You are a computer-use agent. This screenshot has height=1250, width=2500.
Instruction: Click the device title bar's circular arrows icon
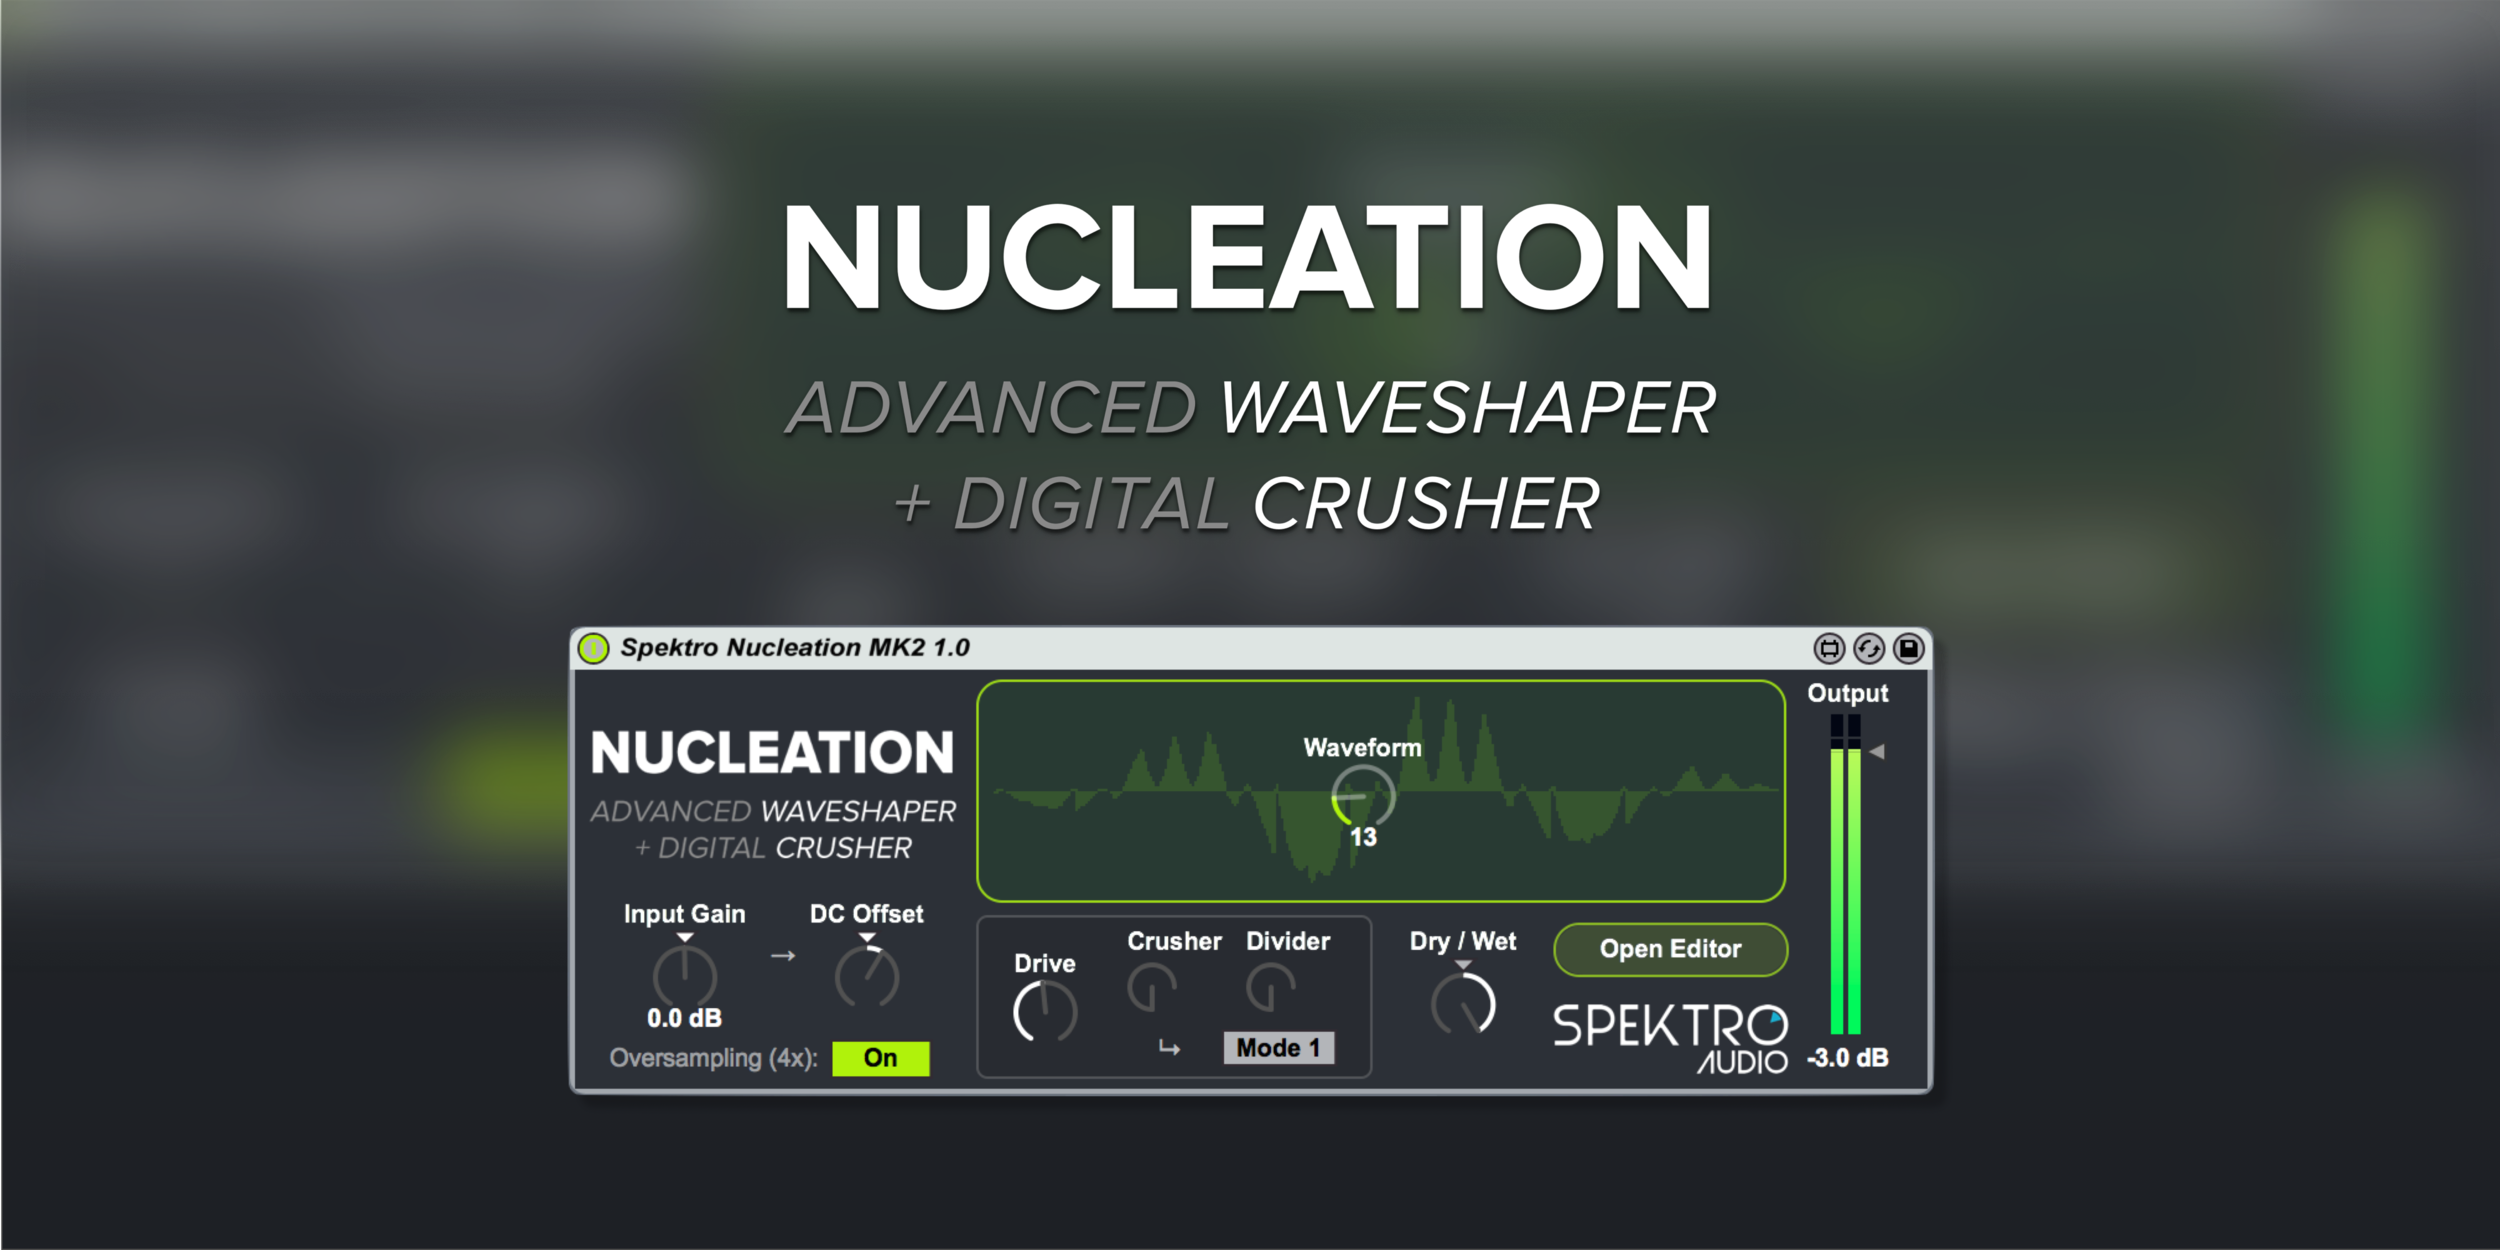pyautogui.click(x=1869, y=649)
